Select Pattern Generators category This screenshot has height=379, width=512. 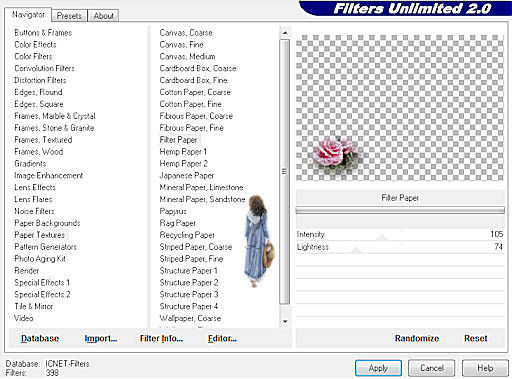(x=46, y=247)
